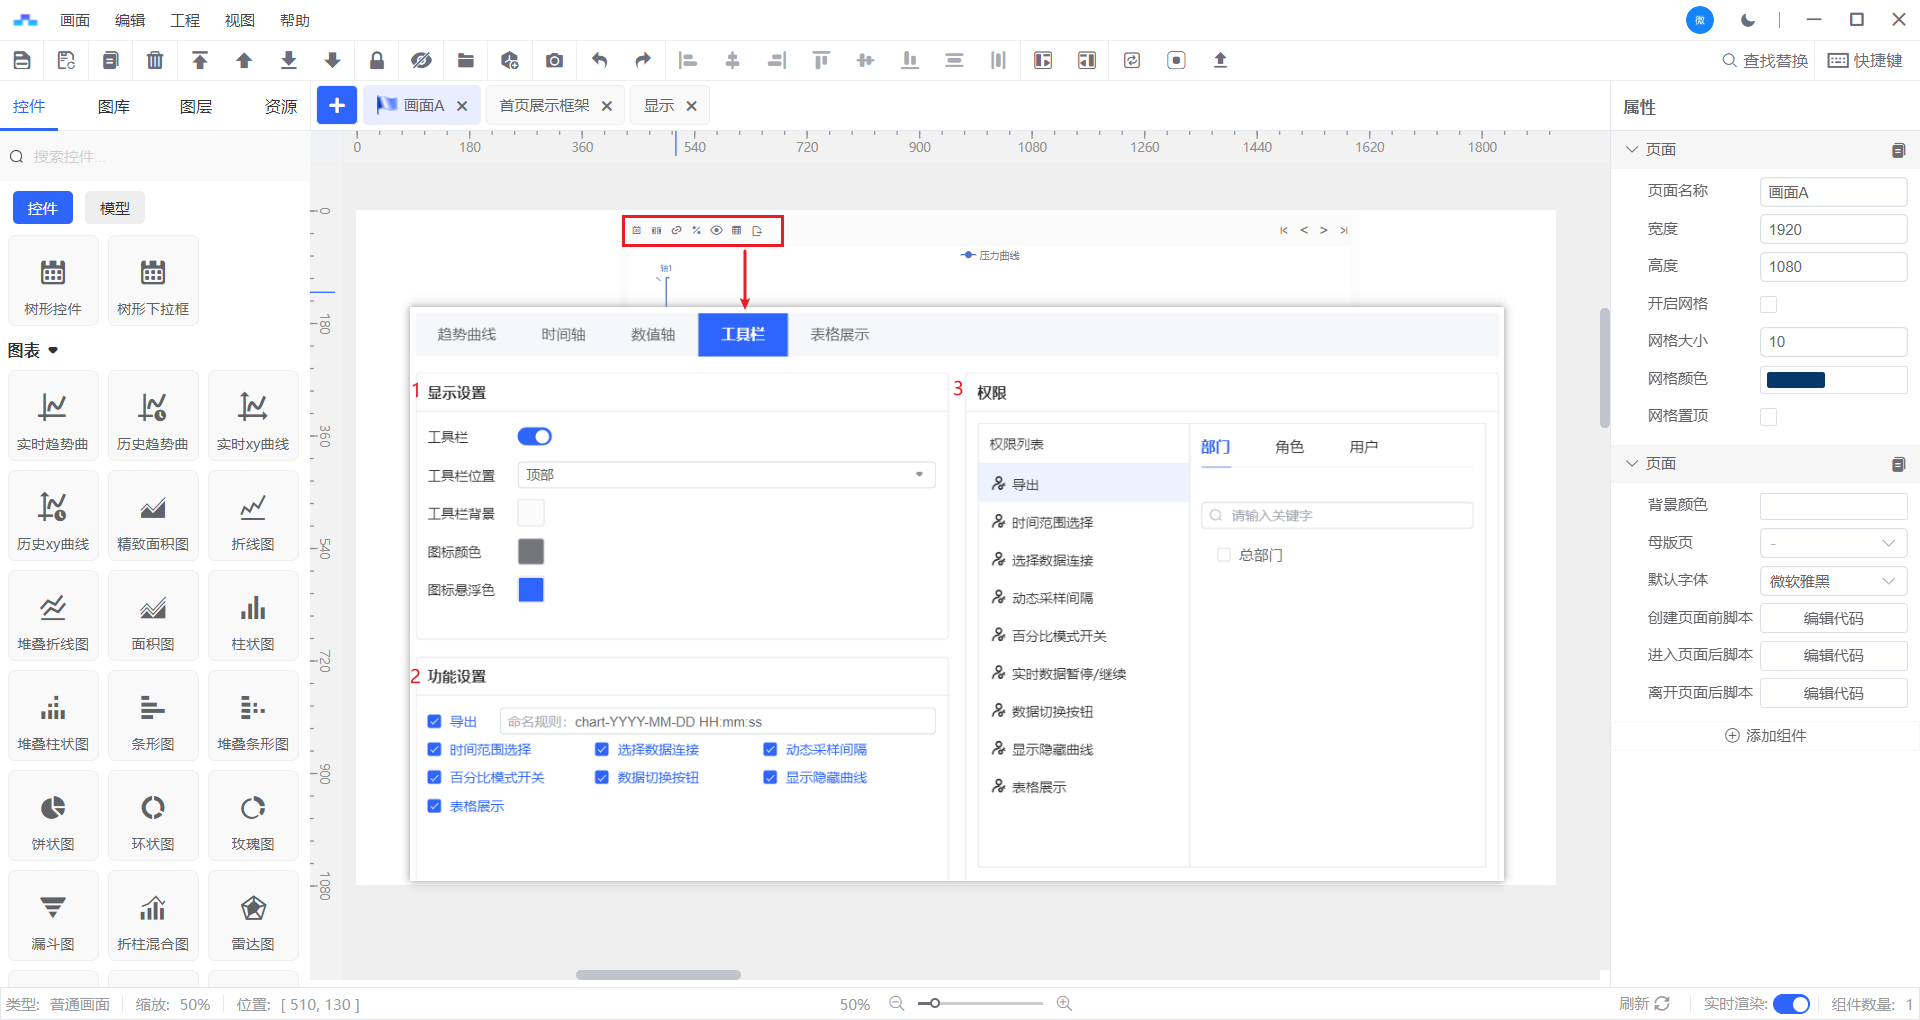Viewport: 1920px width, 1020px height.
Task: Click the camera screenshot icon
Action: click(x=554, y=61)
